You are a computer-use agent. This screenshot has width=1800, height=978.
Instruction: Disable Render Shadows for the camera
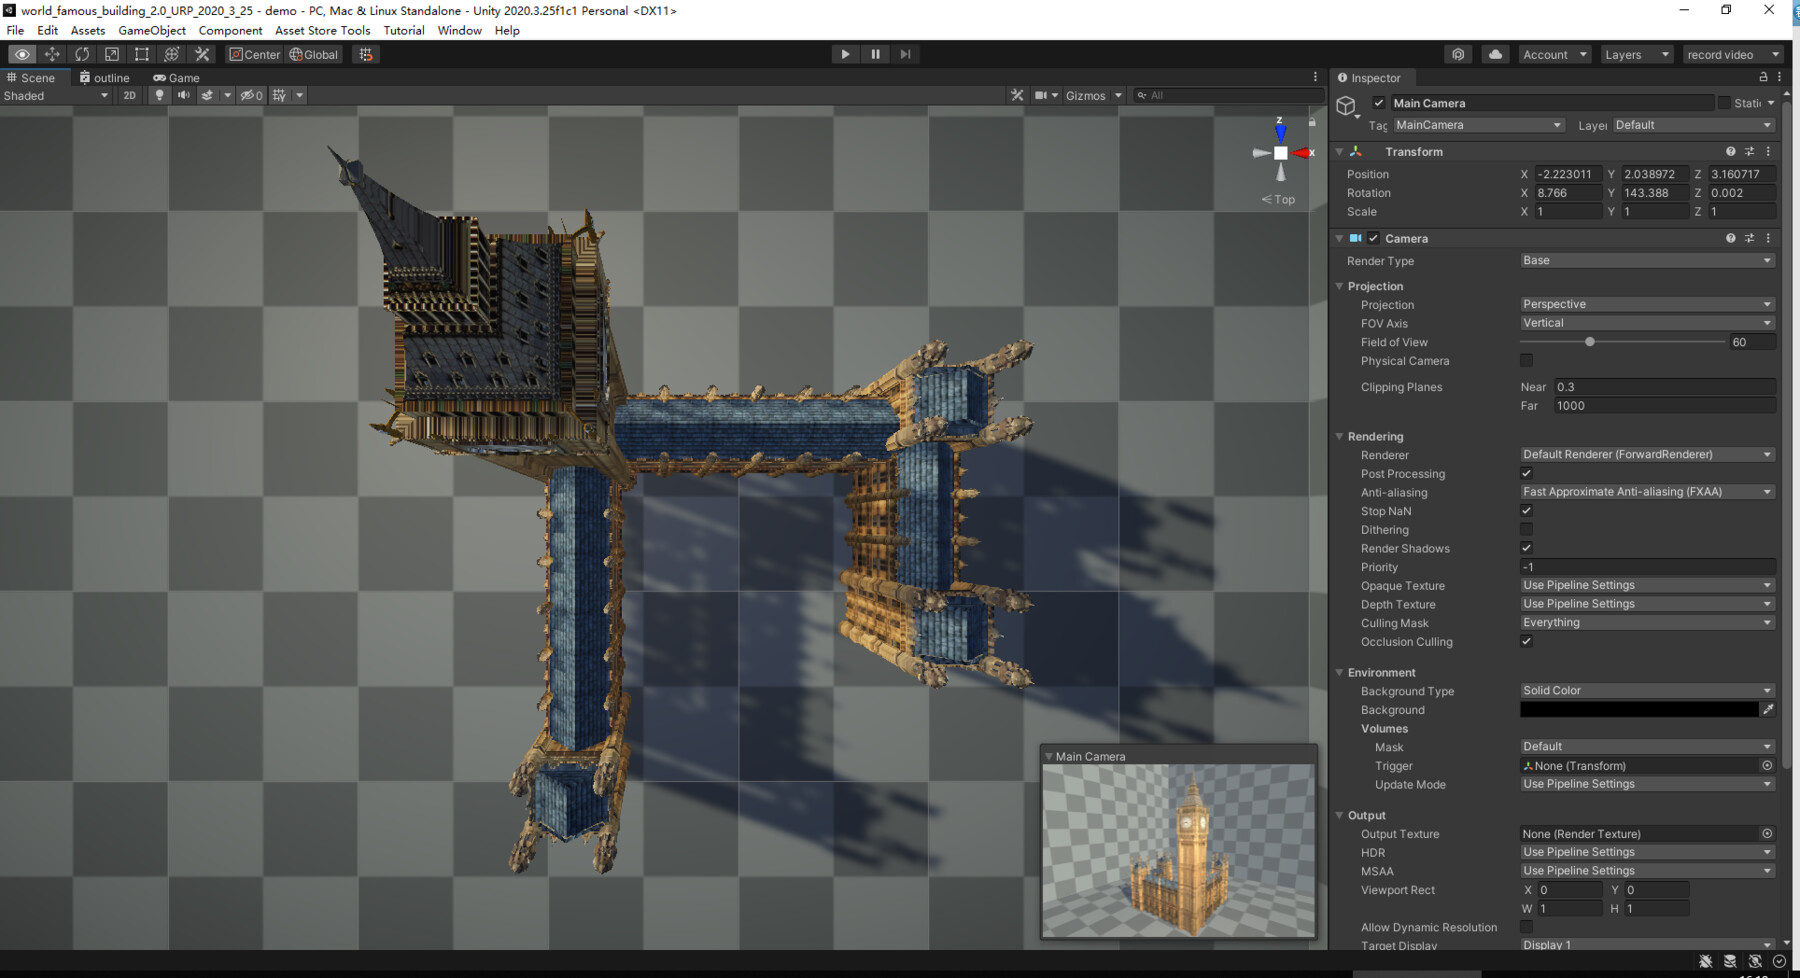point(1527,547)
